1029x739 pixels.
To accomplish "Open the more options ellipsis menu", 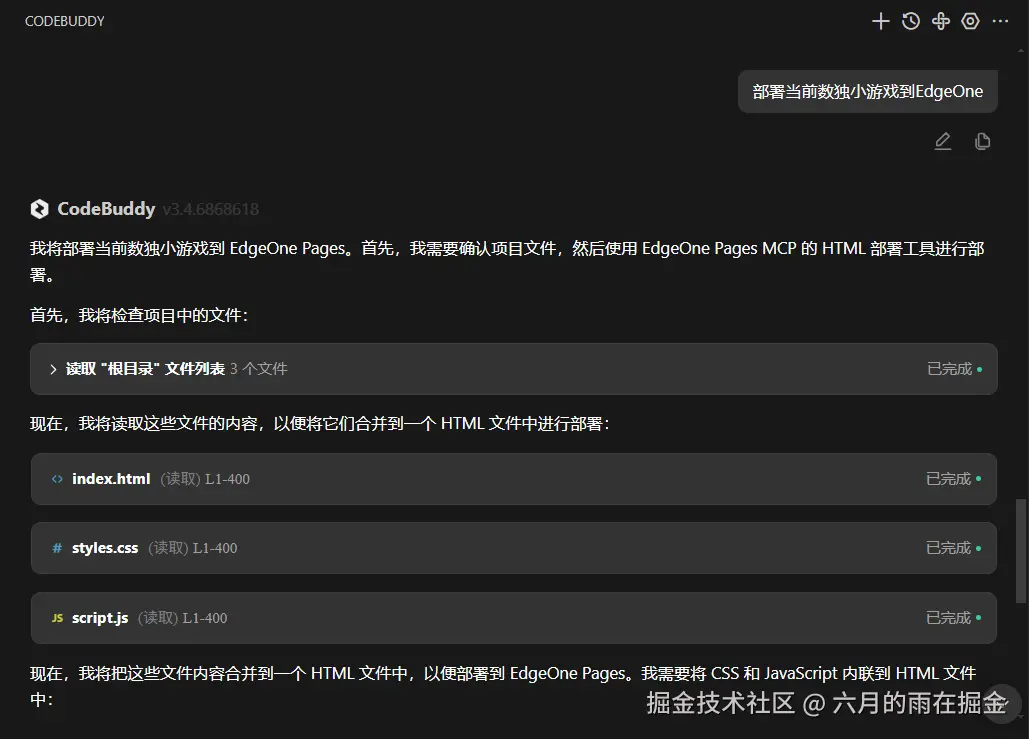I will [1000, 22].
